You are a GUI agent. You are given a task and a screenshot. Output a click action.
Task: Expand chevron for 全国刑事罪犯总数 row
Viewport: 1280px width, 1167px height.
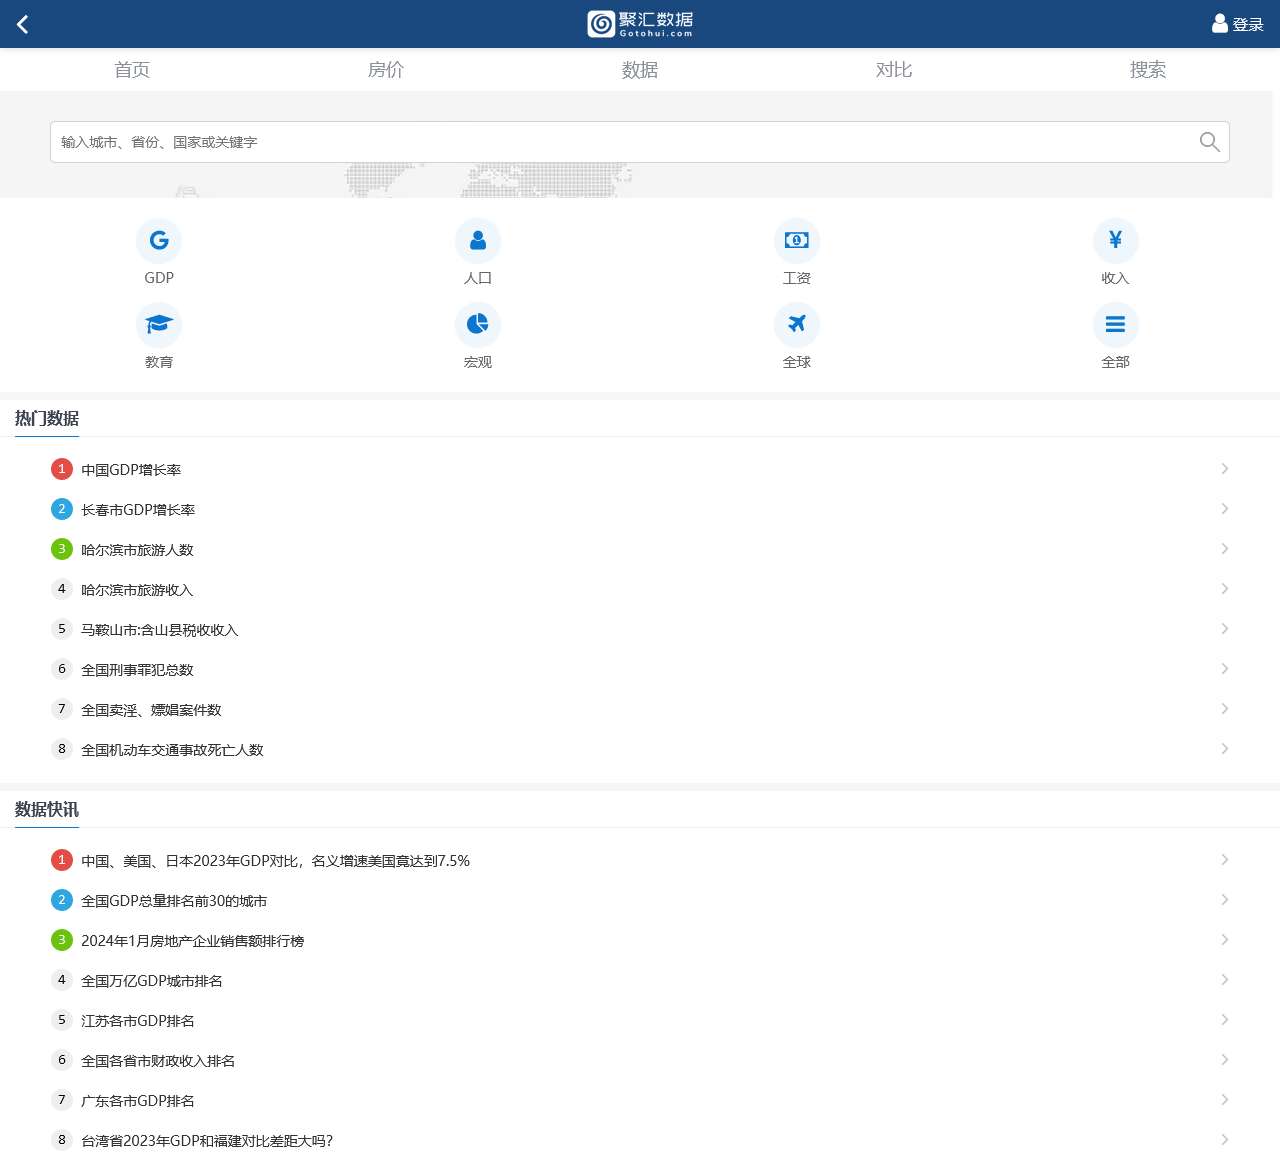coord(1224,669)
